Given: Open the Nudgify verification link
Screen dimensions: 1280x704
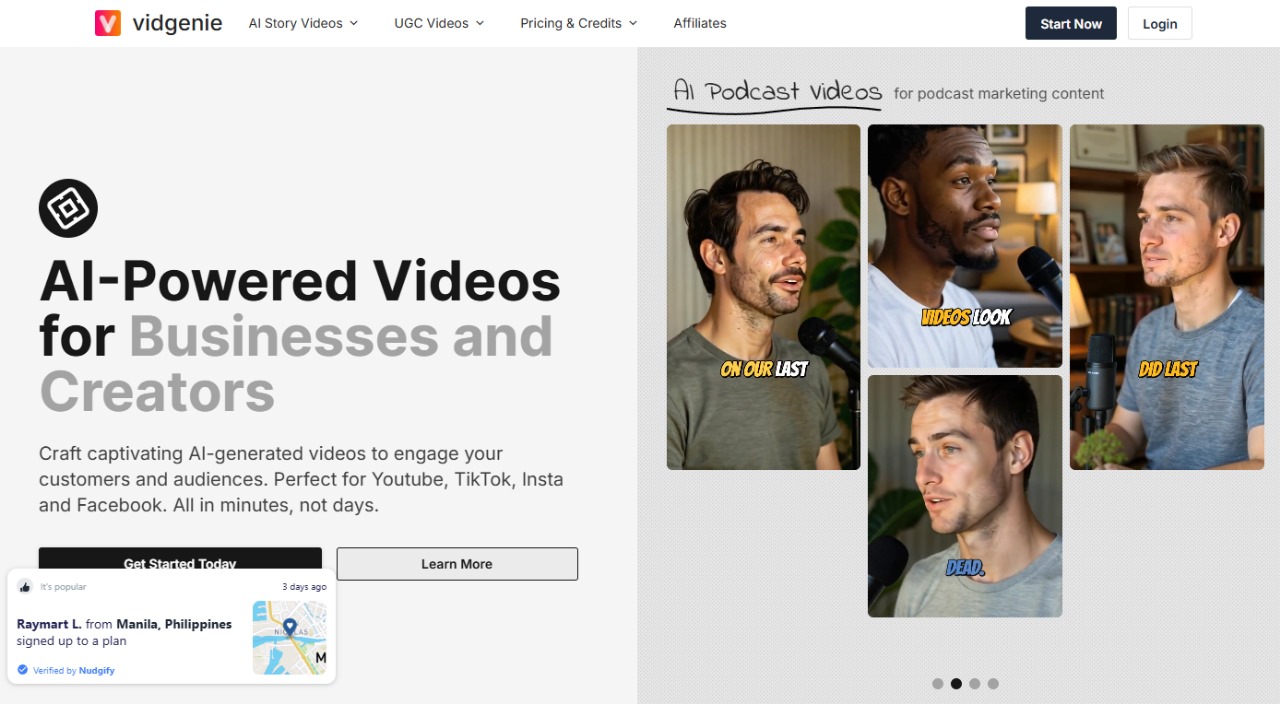Looking at the screenshot, I should pyautogui.click(x=96, y=671).
